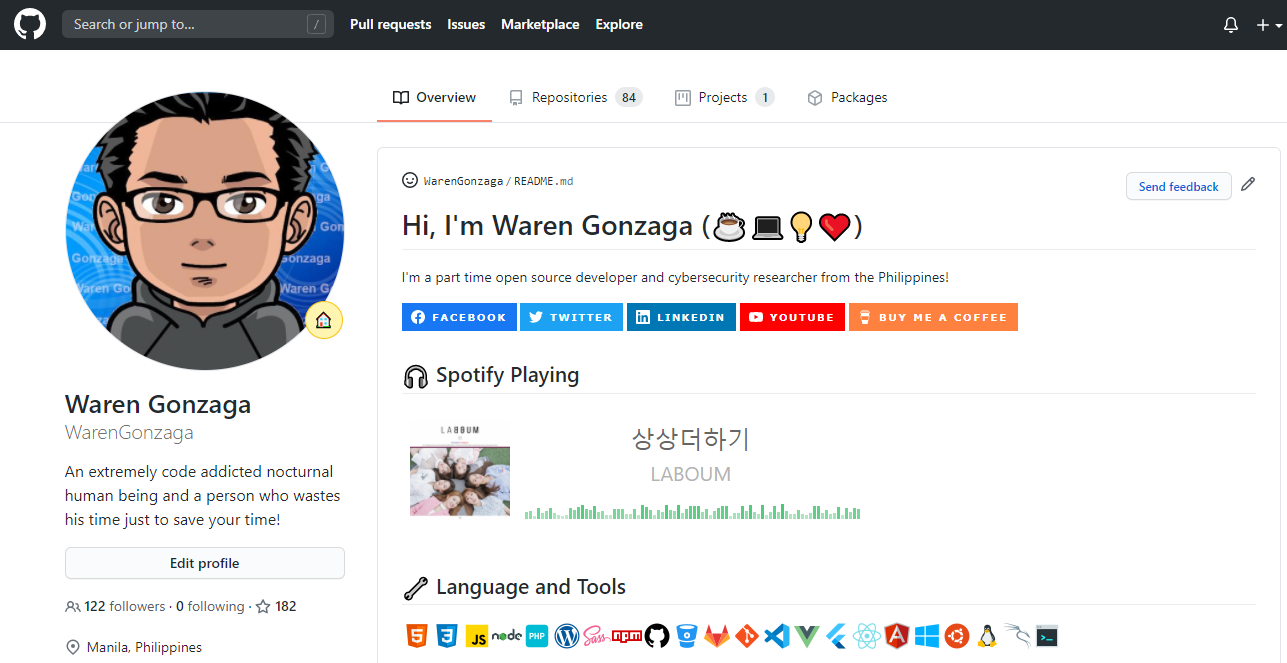Click the green Spotify audio bars

[x=693, y=512]
